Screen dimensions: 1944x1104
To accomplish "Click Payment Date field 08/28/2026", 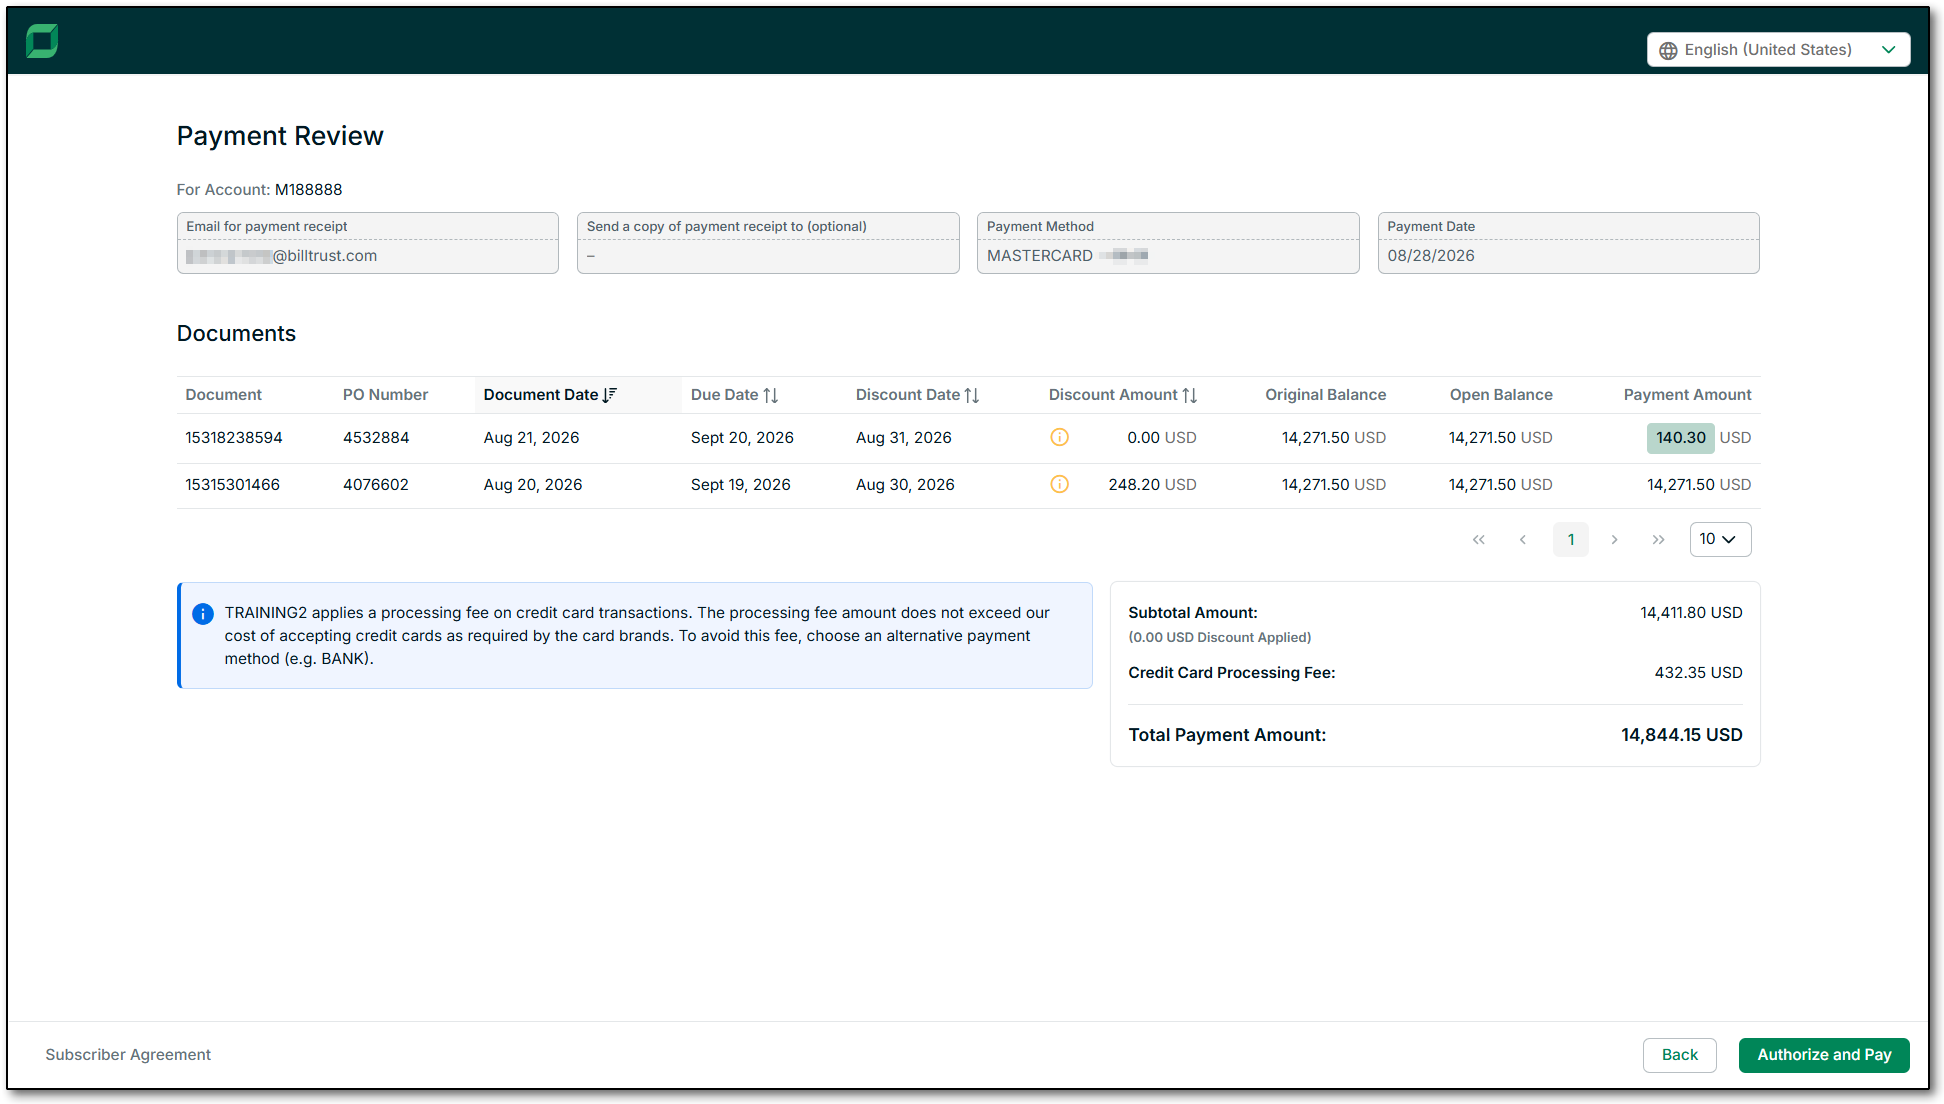I will [1568, 243].
